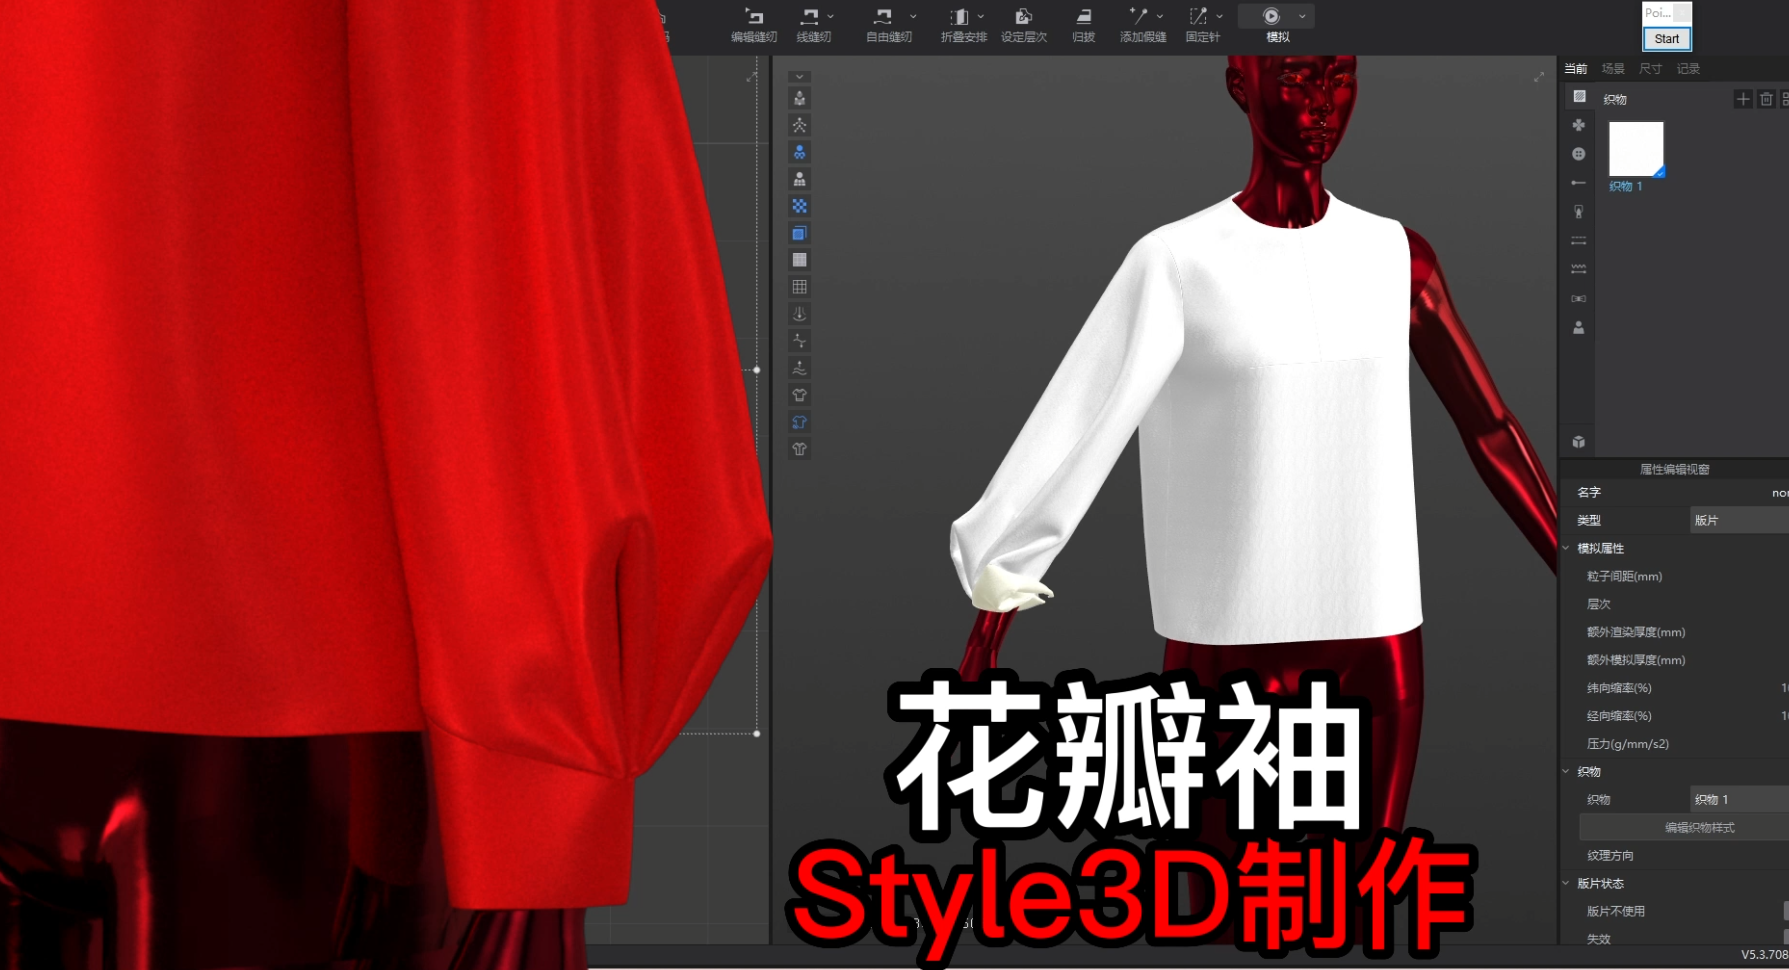1789x970 pixels.
Task: Open the zipper puller sidebar icon
Action: [1579, 212]
